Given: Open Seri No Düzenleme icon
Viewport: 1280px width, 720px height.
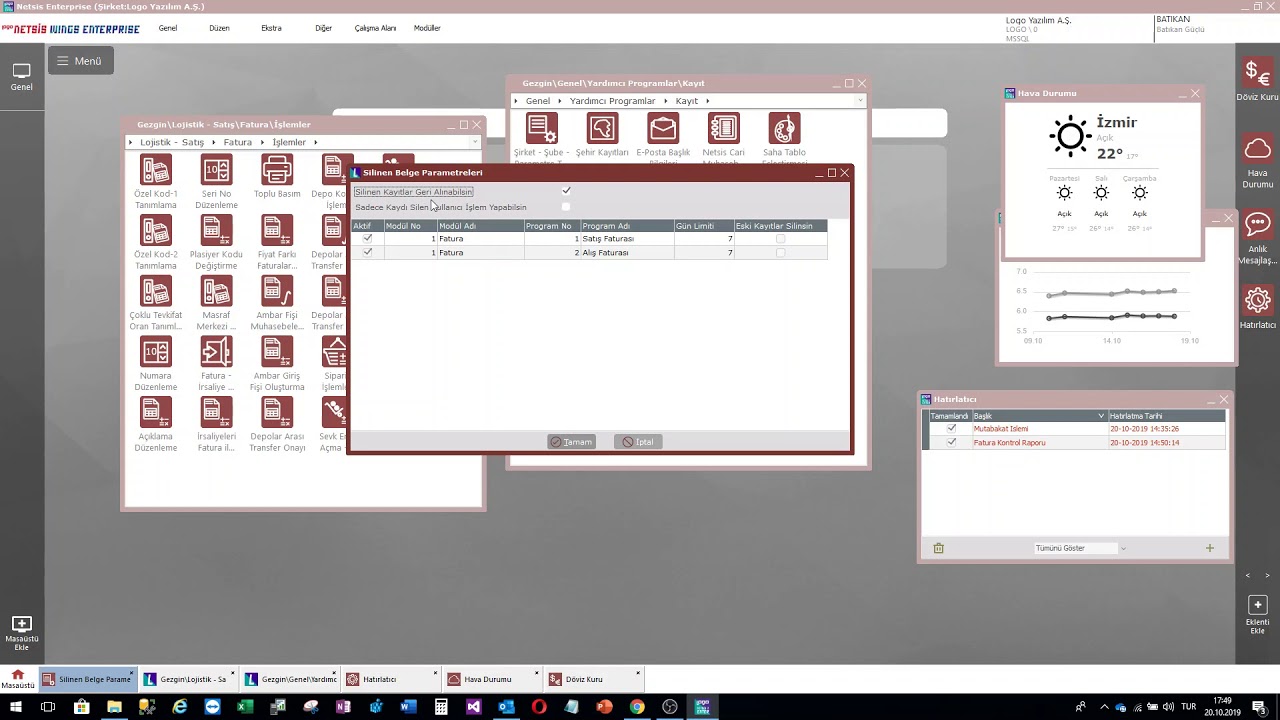Looking at the screenshot, I should click(216, 170).
